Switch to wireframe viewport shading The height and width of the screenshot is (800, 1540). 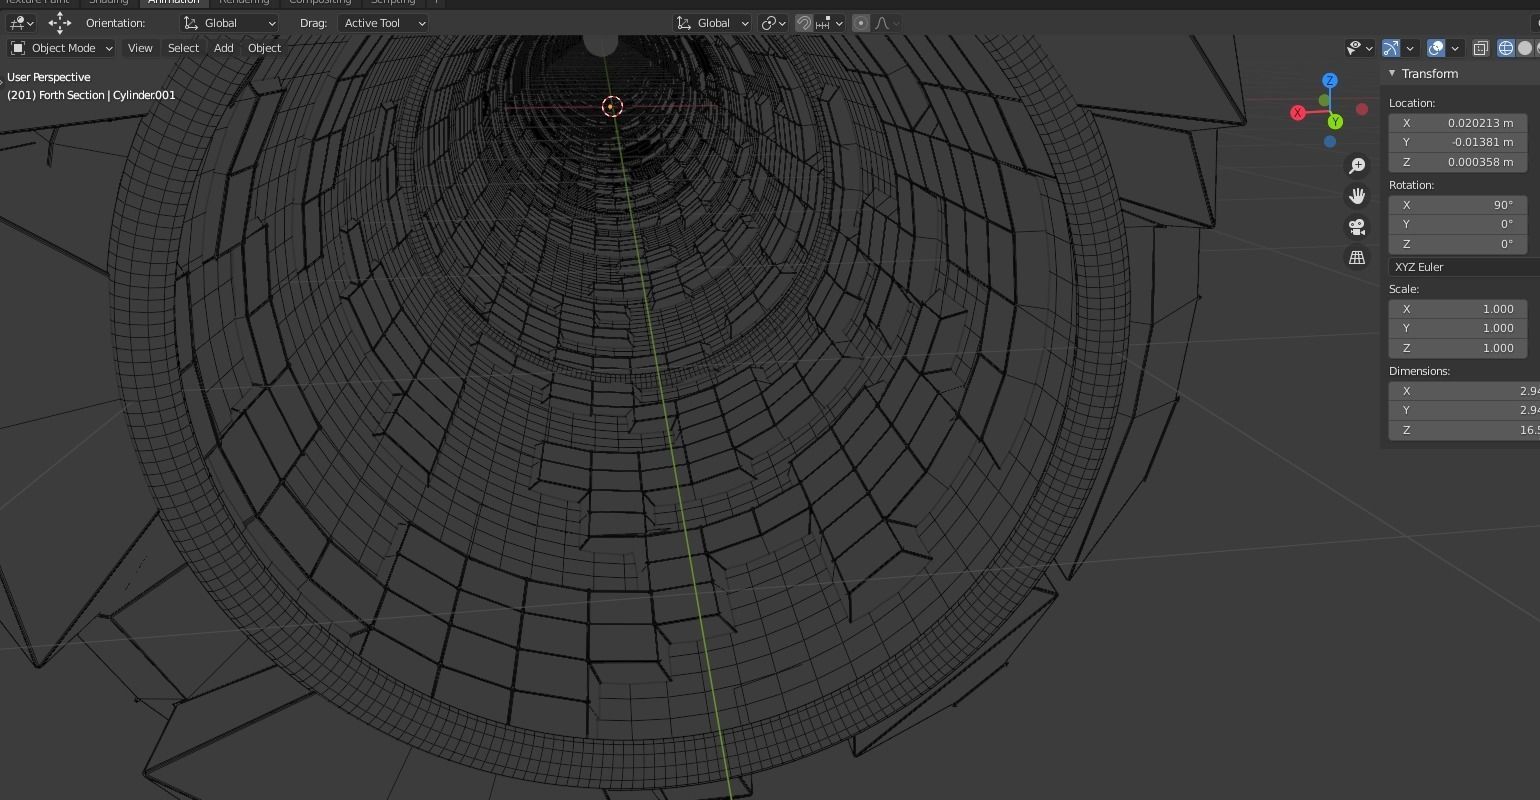(1506, 48)
